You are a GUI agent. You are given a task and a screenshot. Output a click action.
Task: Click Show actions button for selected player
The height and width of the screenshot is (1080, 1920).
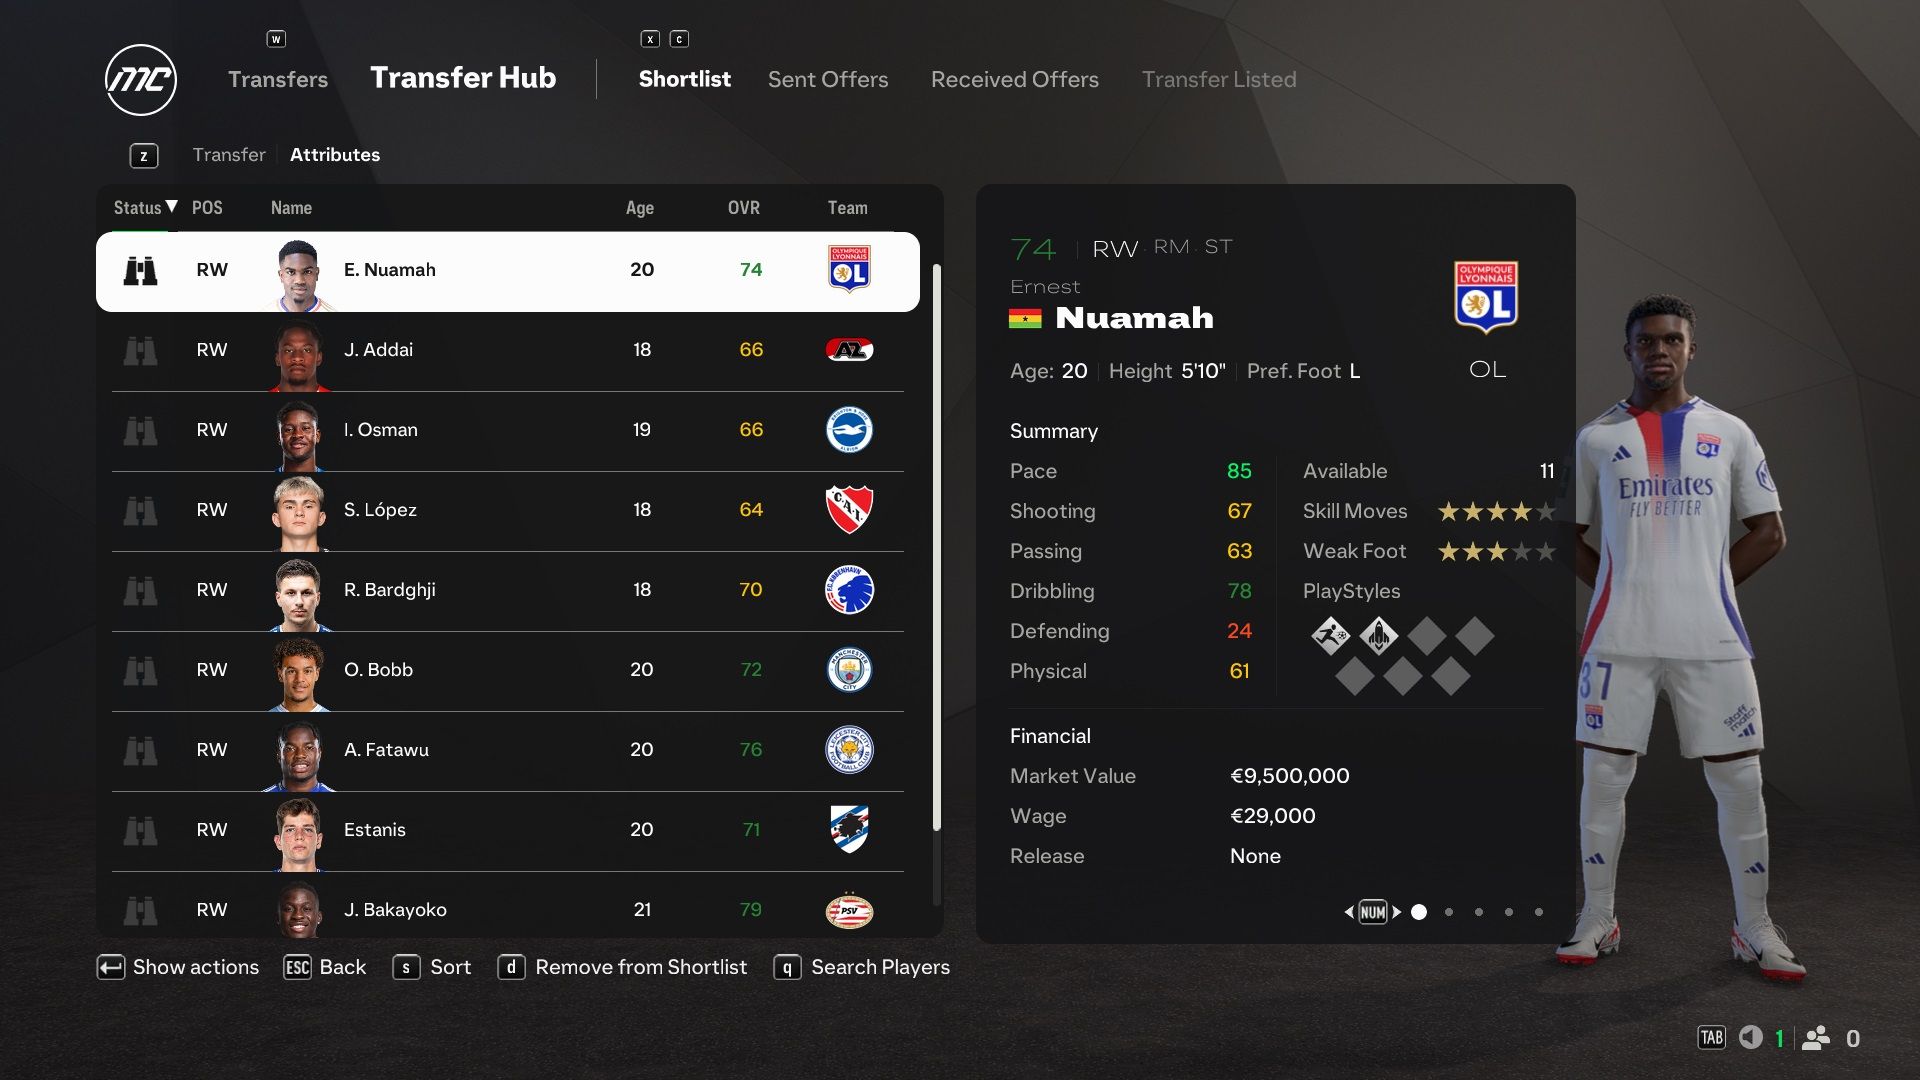(178, 967)
